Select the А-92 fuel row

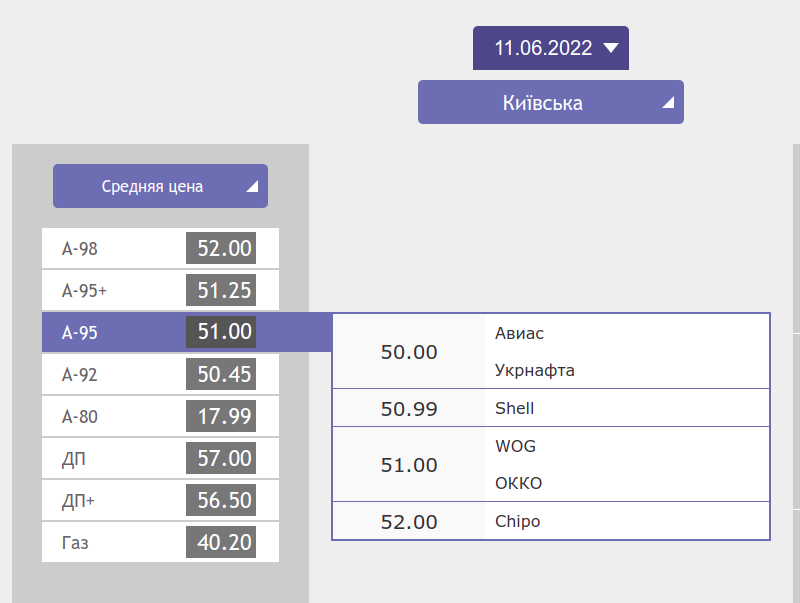[160, 374]
